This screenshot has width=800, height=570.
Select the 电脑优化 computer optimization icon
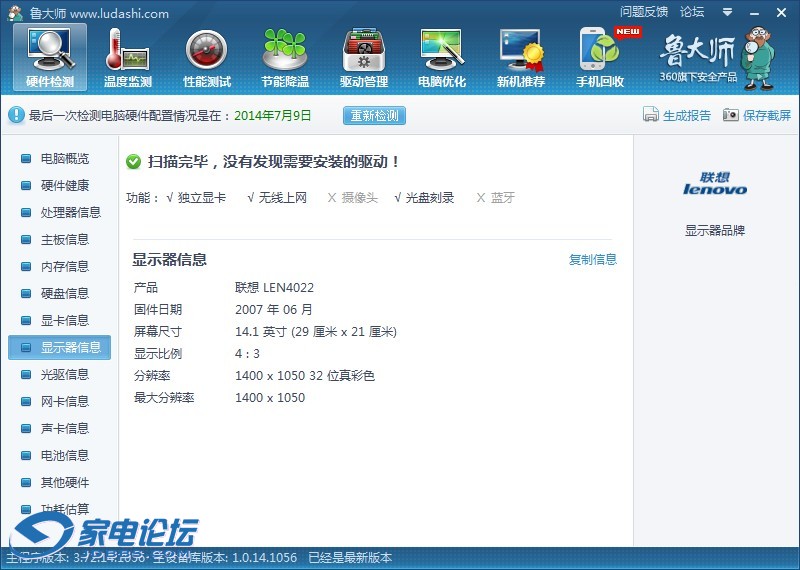(x=442, y=56)
